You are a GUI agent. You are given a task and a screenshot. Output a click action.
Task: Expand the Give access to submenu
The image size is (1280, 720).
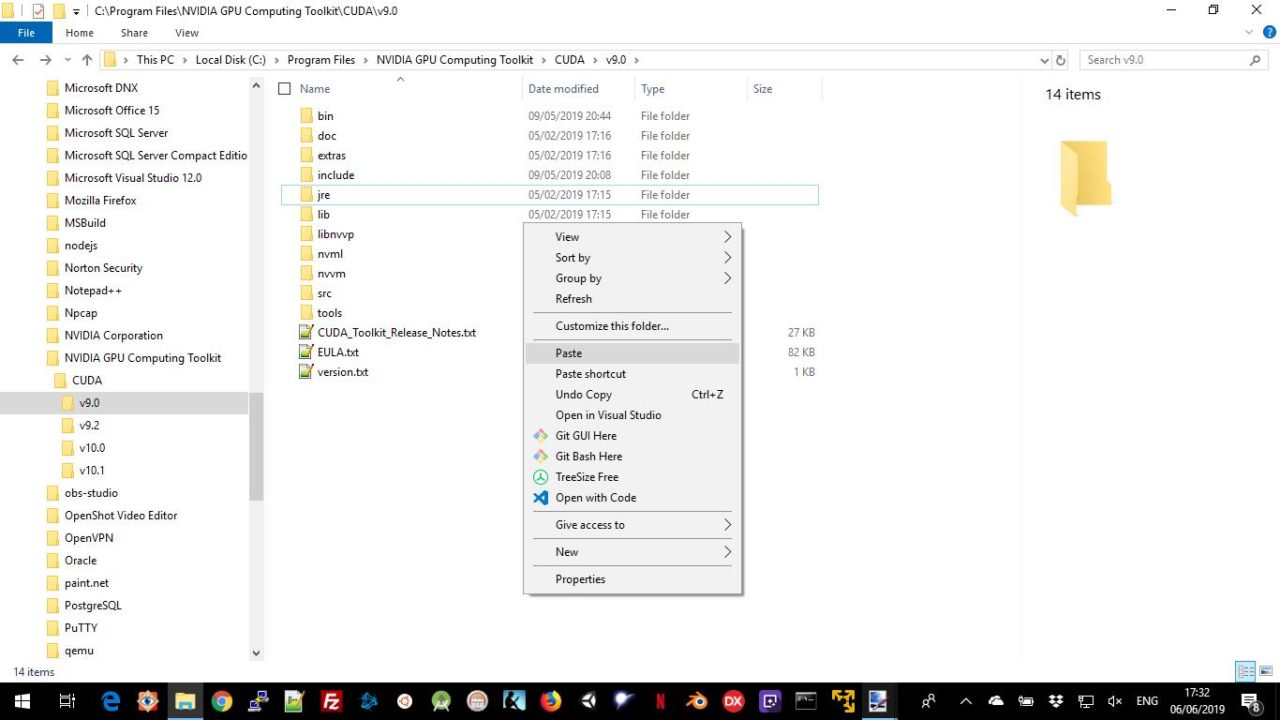tap(632, 525)
